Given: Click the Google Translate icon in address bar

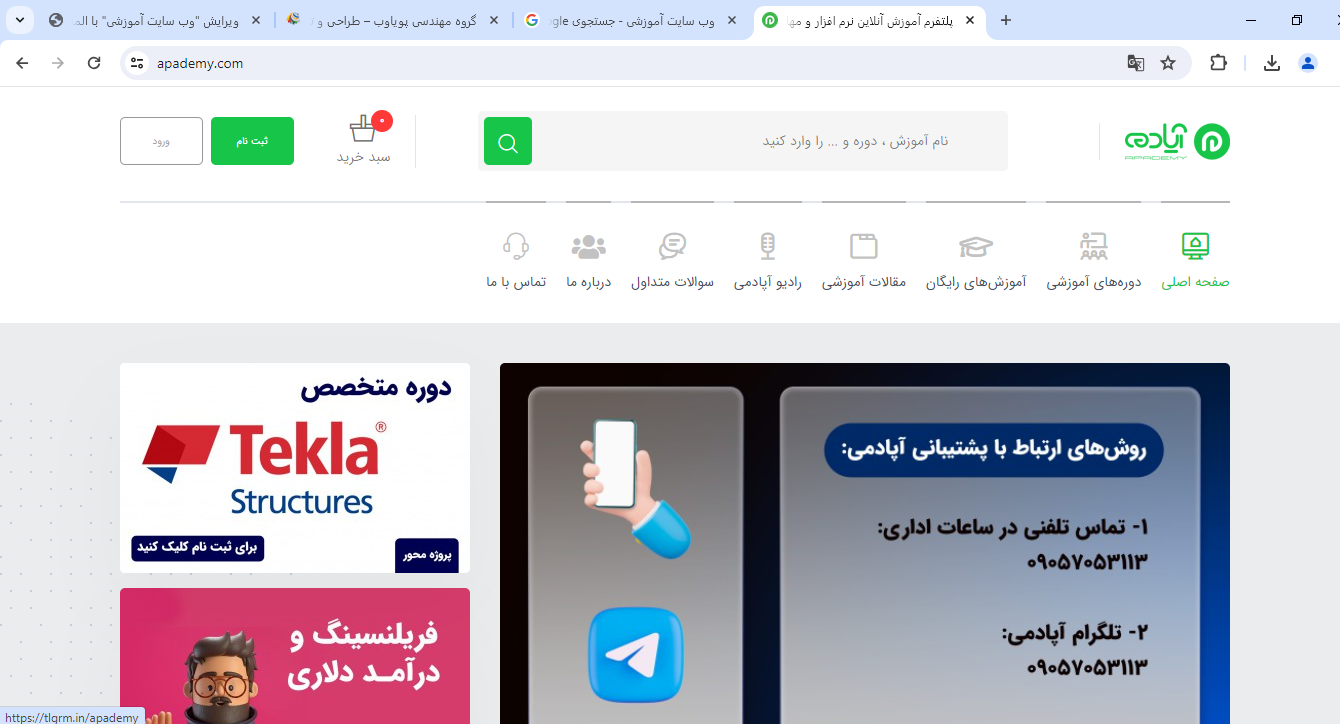Looking at the screenshot, I should [x=1136, y=63].
